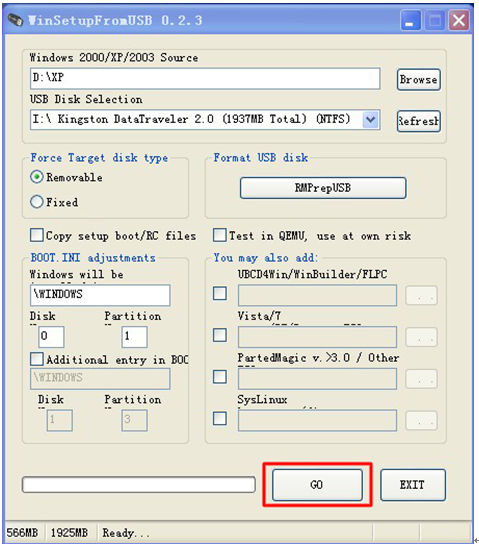Viewport: 479px width, 547px height.
Task: Tick the PartedMagic checkbox
Action: tap(219, 377)
